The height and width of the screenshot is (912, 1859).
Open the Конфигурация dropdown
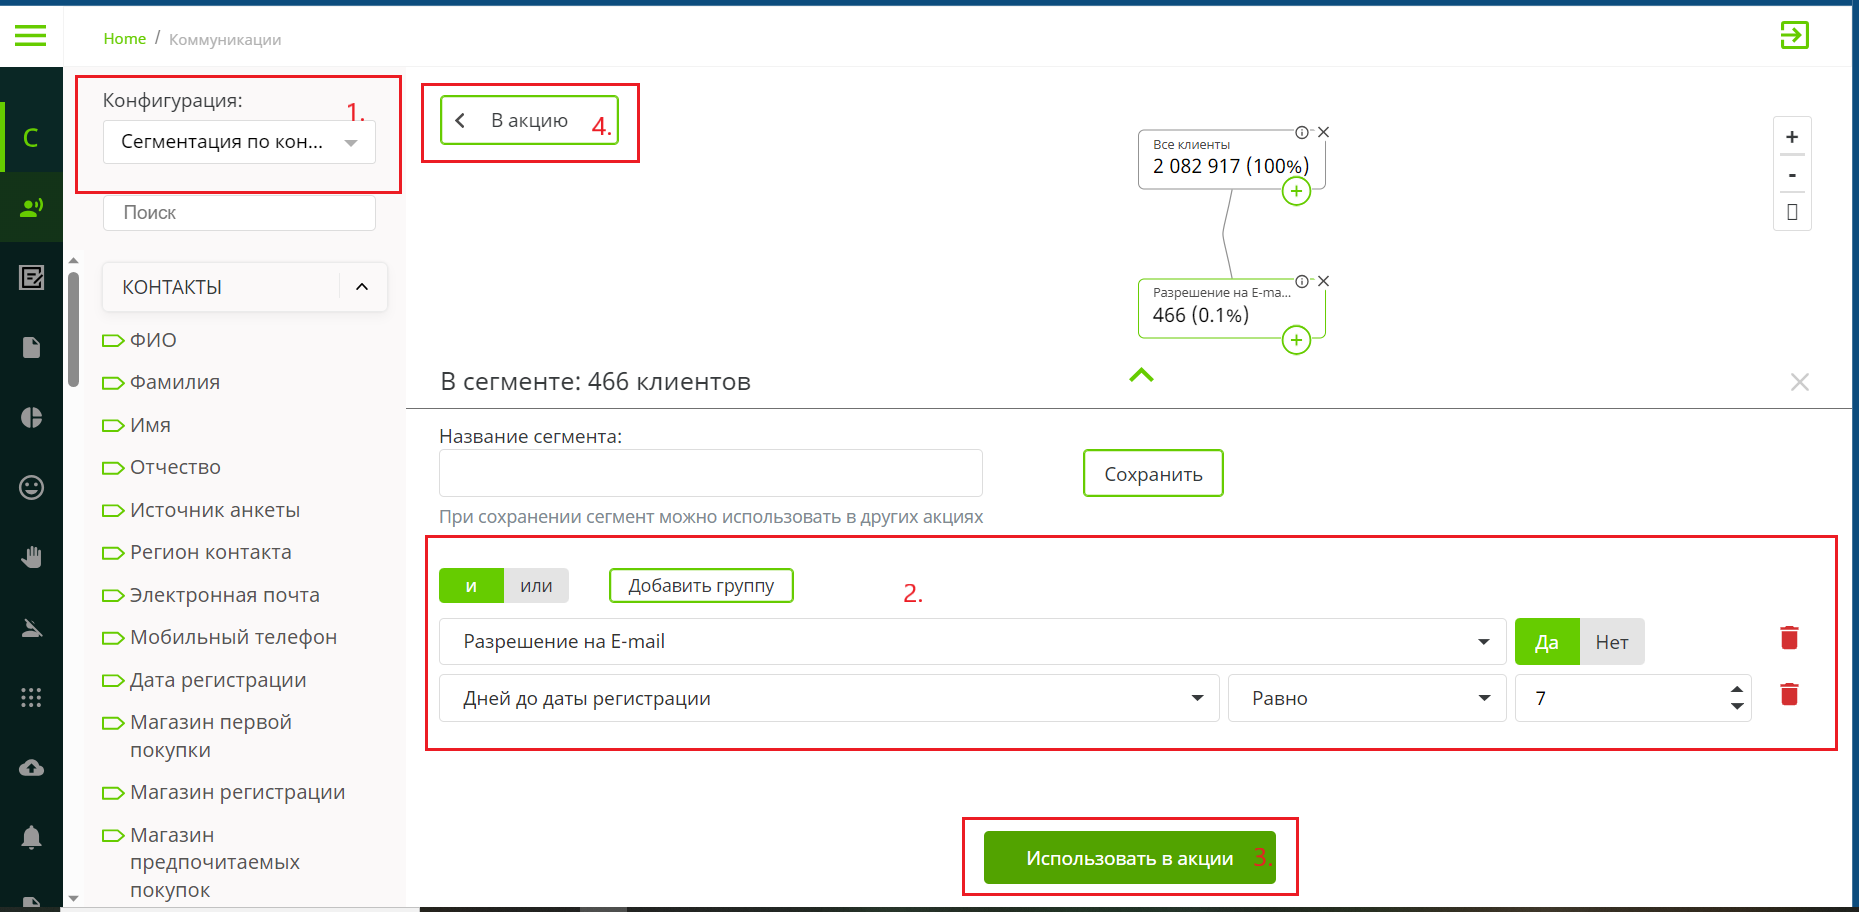(239, 142)
